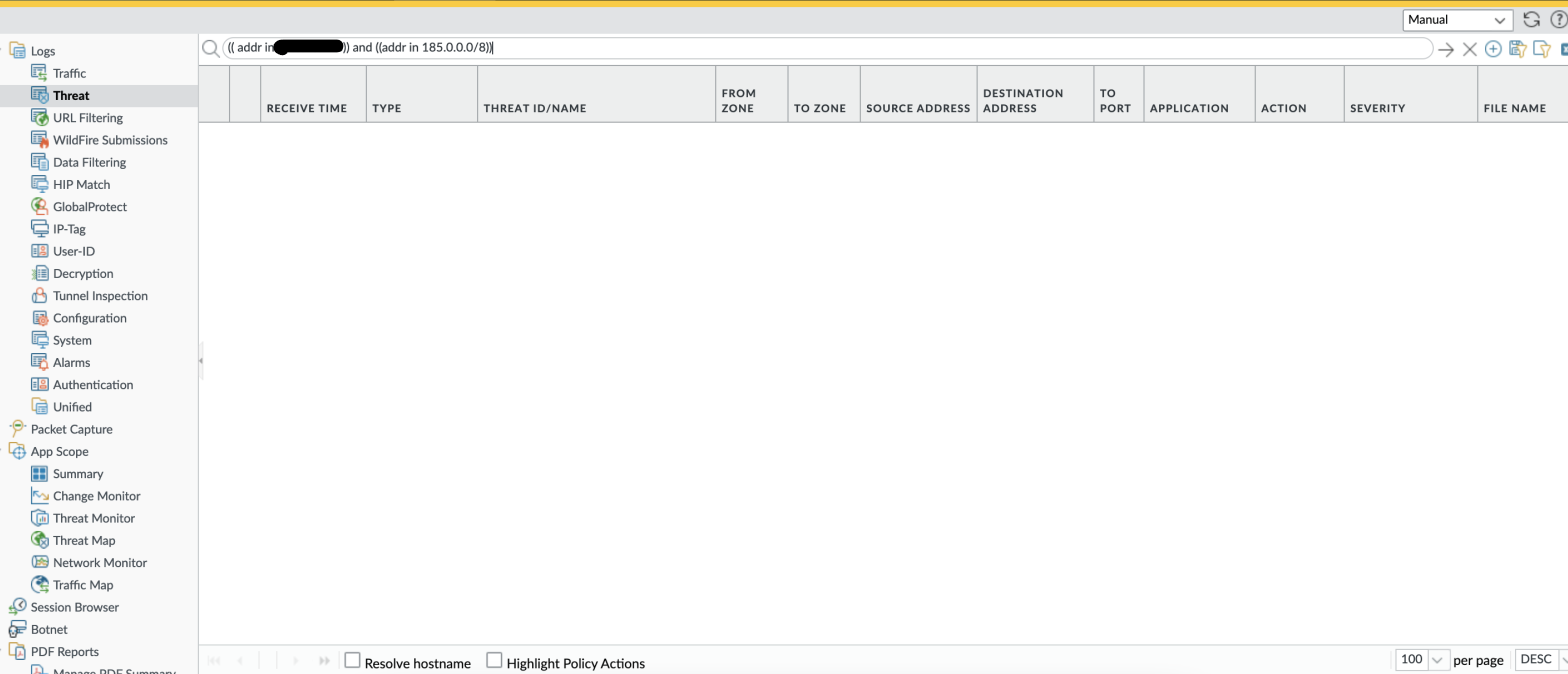1568x674 pixels.
Task: Select URL Filtering logs in sidebar
Action: (88, 118)
